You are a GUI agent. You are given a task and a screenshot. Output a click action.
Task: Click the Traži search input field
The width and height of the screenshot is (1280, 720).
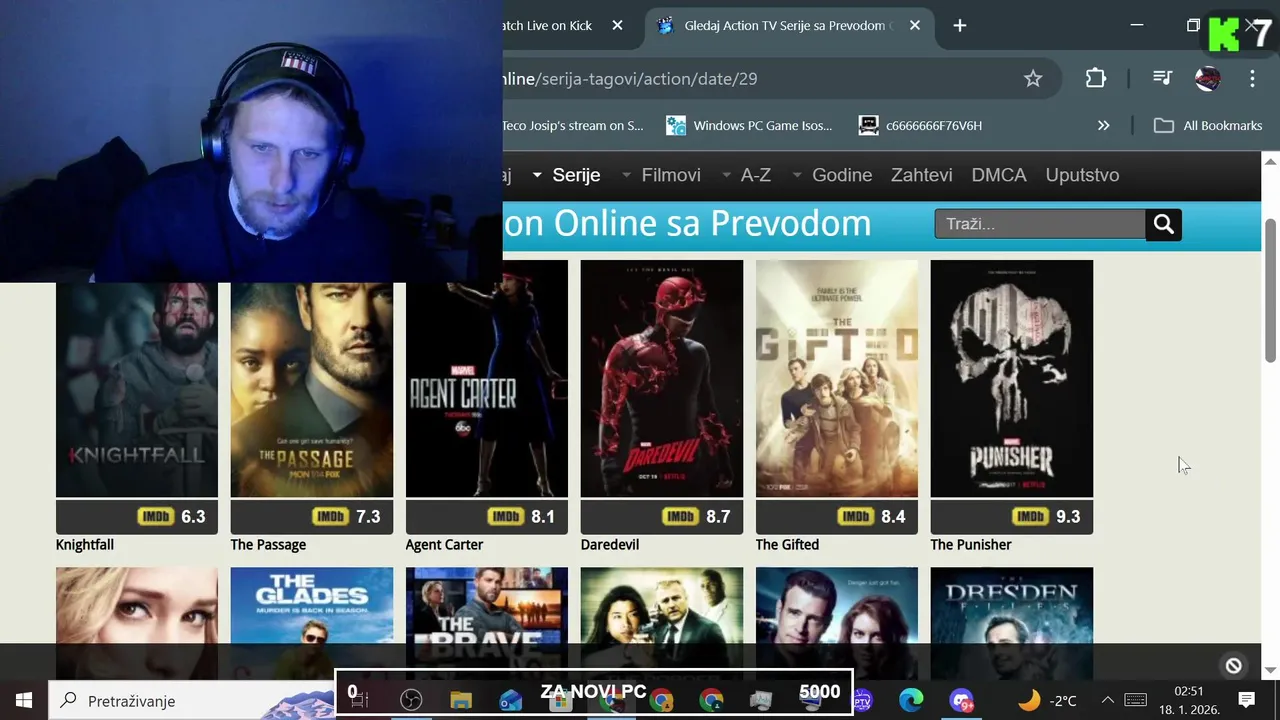(x=1040, y=224)
